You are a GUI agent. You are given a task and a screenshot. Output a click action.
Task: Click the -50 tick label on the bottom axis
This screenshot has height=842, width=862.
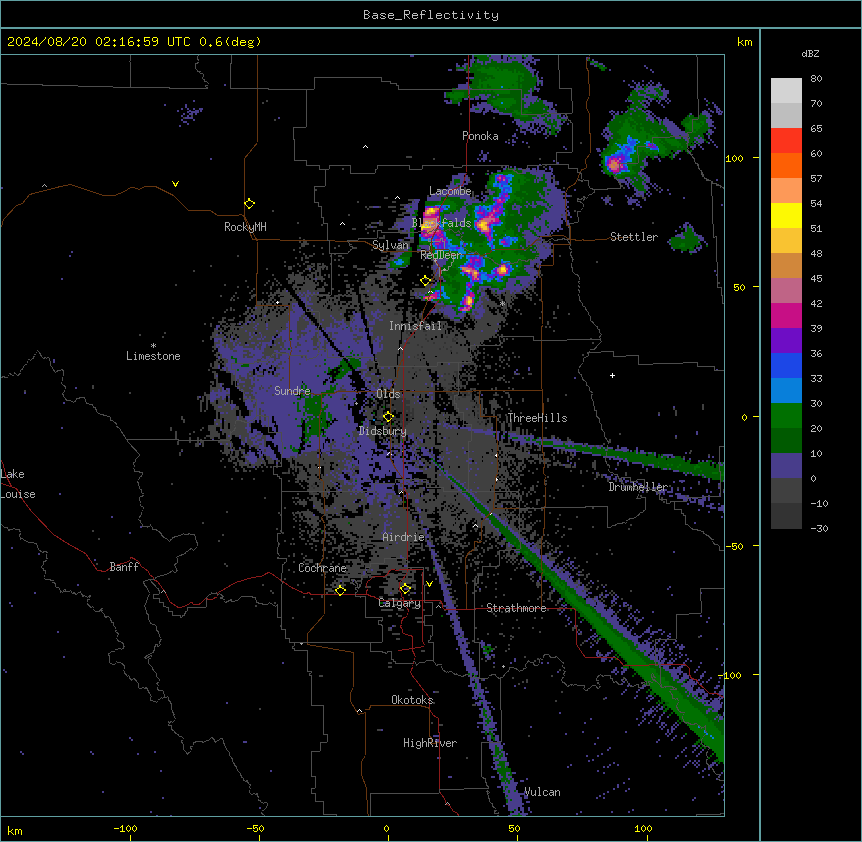click(255, 828)
